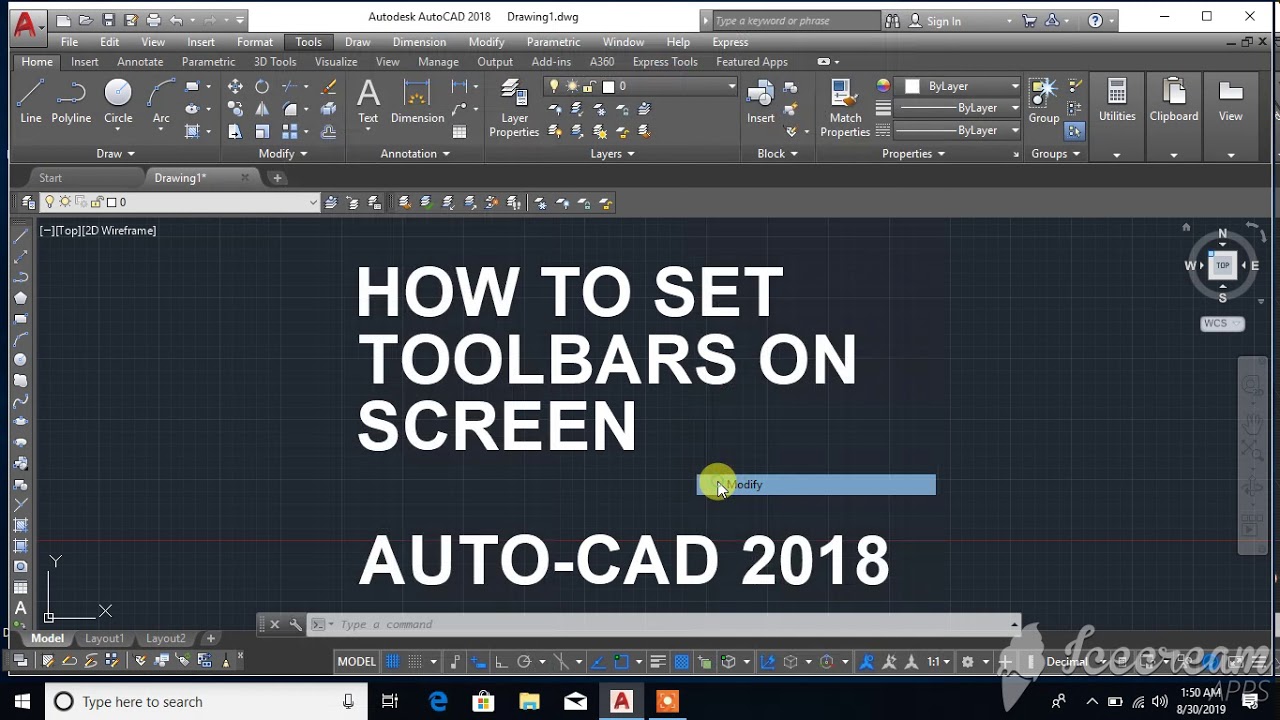The image size is (1280, 720).
Task: Open the object color wheel swatch
Action: pyautogui.click(x=883, y=87)
